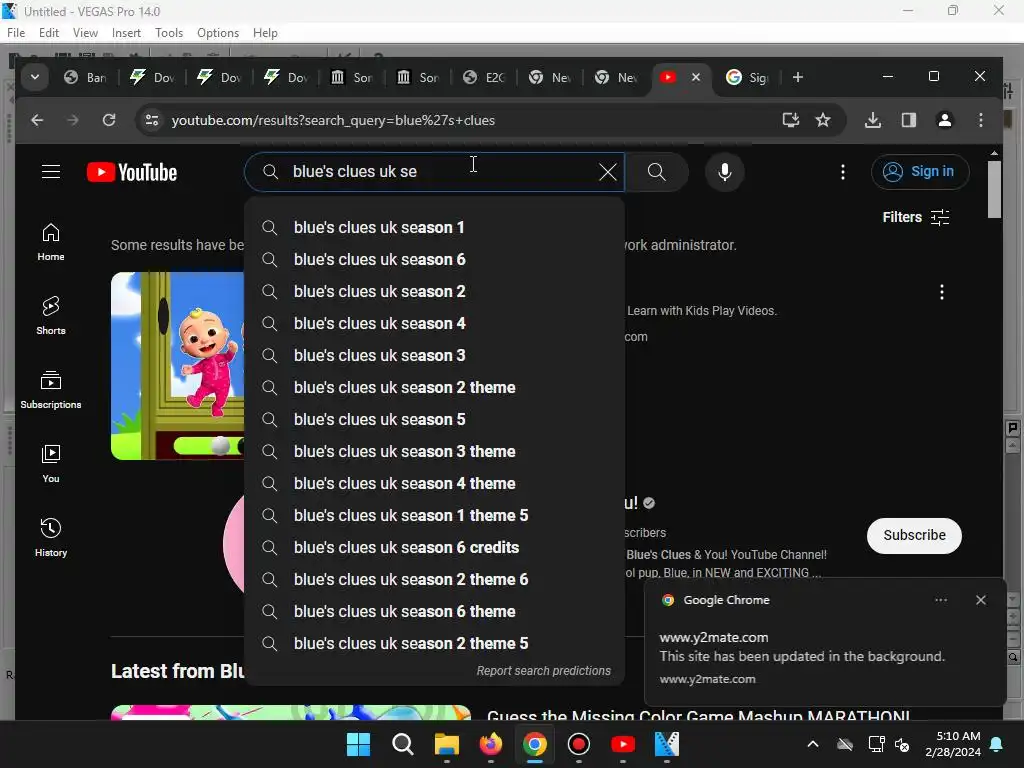The width and height of the screenshot is (1024, 768).
Task: Dismiss the Google Chrome notification
Action: click(980, 600)
